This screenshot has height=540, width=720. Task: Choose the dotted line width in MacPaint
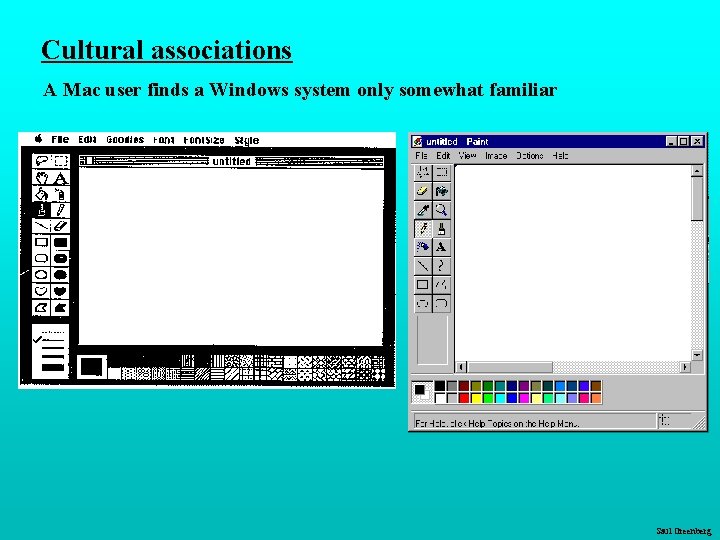[x=53, y=332]
